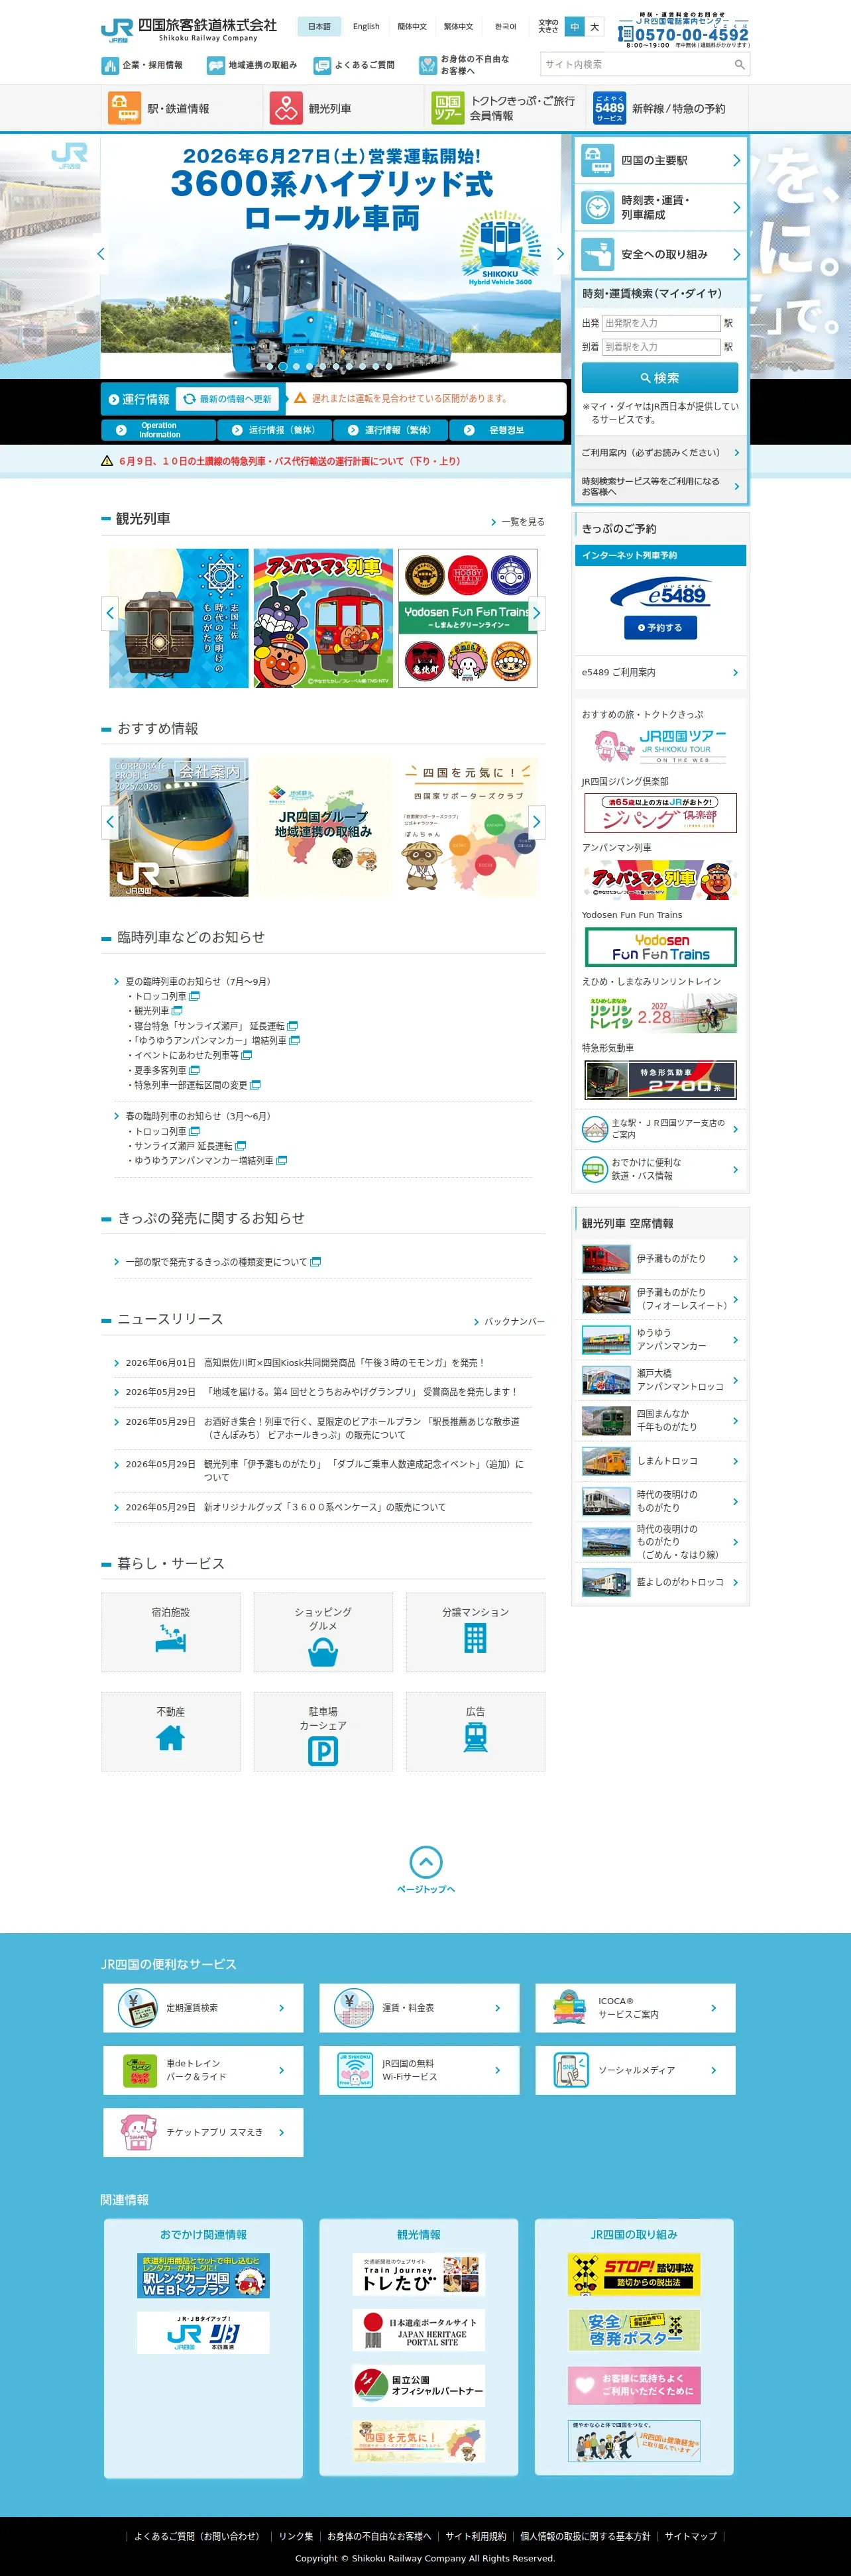The image size is (851, 2576).
Task: Click the 時刻表・運賃 clock icon
Action: click(598, 207)
